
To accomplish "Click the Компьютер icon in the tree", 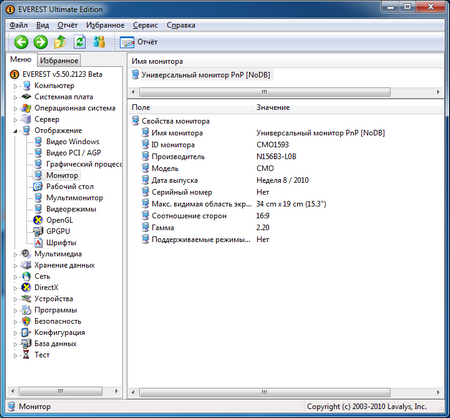I will [26, 86].
